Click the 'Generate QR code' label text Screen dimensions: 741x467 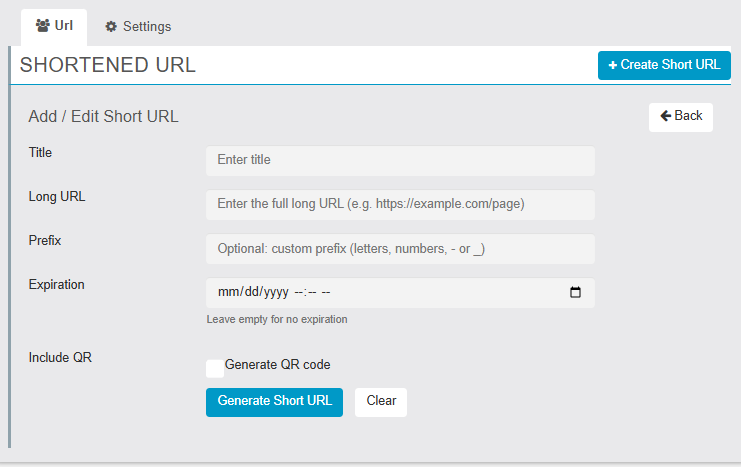click(277, 365)
